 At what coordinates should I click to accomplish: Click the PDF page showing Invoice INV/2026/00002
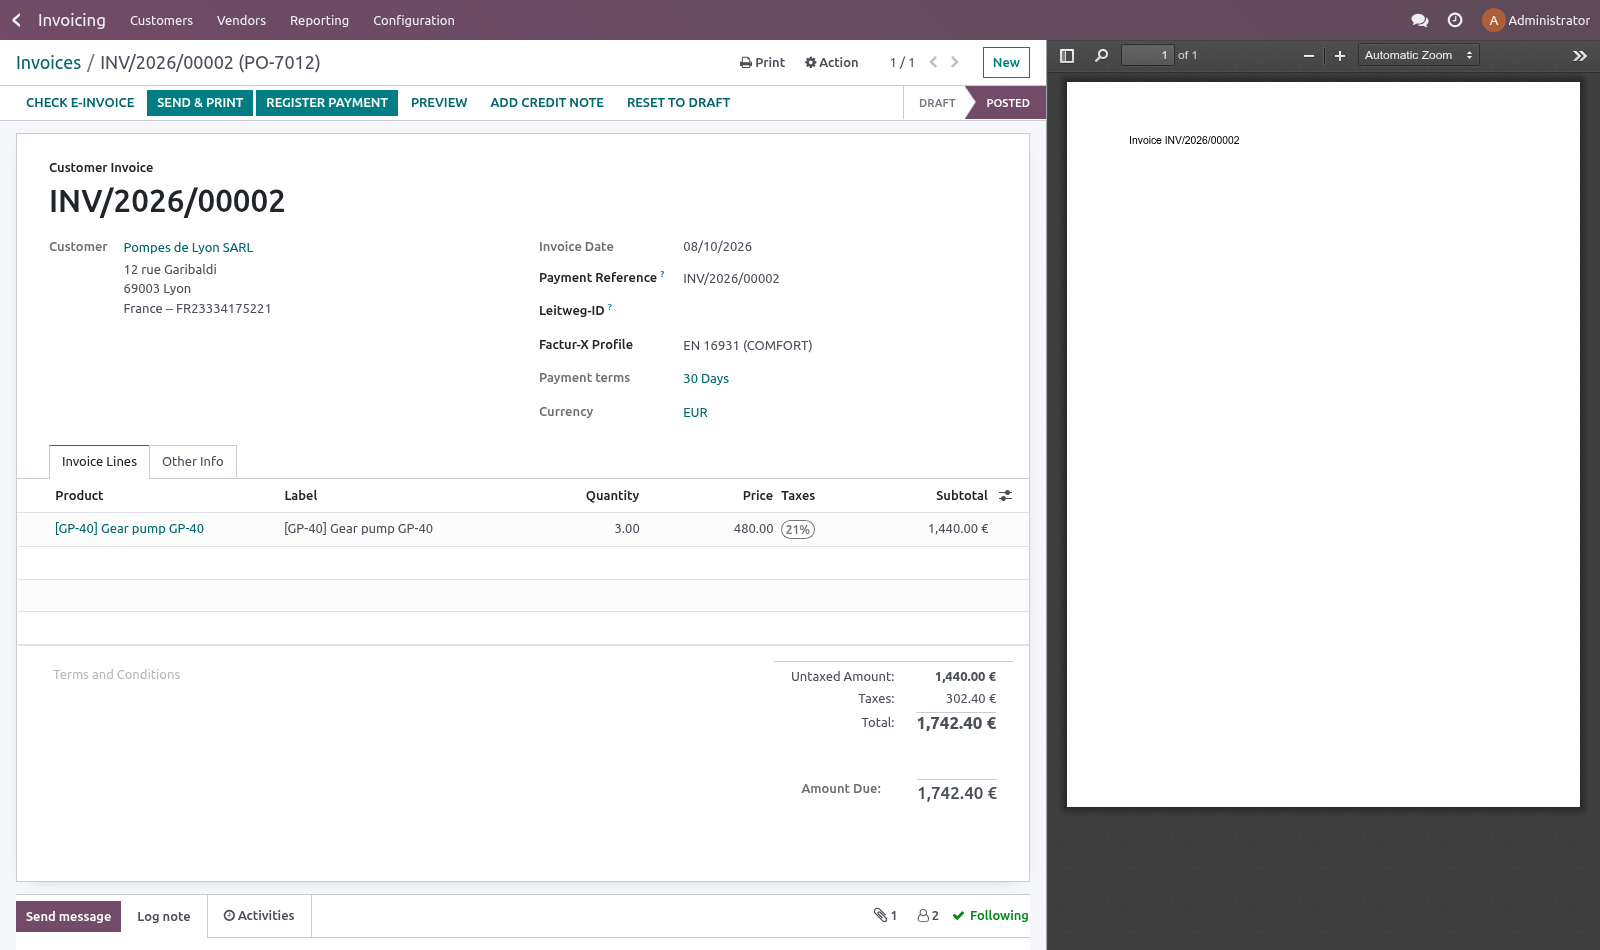[x=1323, y=445]
